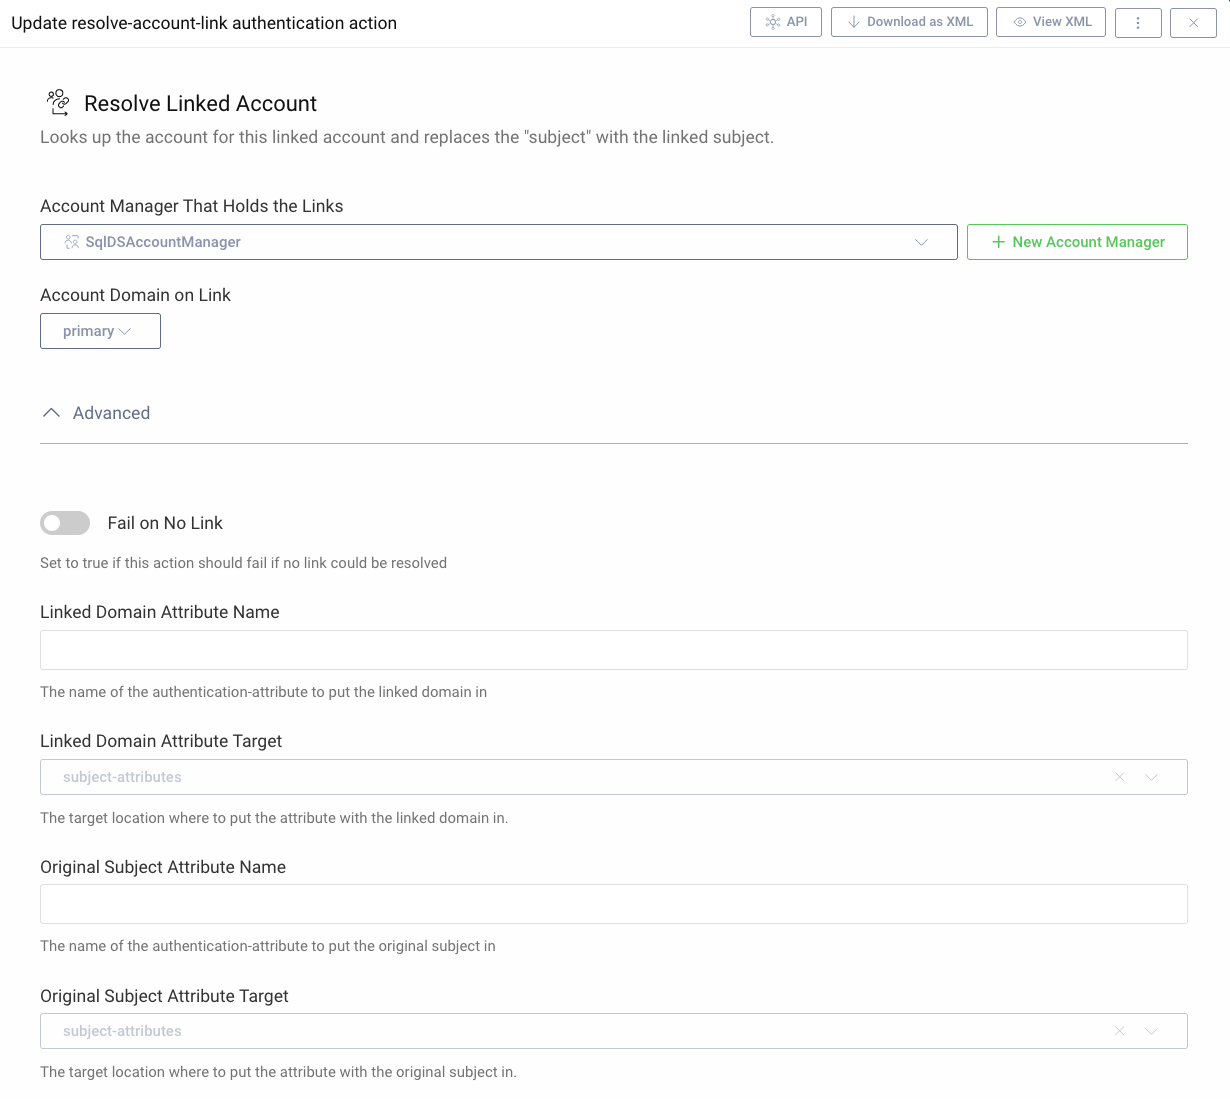Clear the Original Subject Attribute Target selection

click(1118, 1031)
